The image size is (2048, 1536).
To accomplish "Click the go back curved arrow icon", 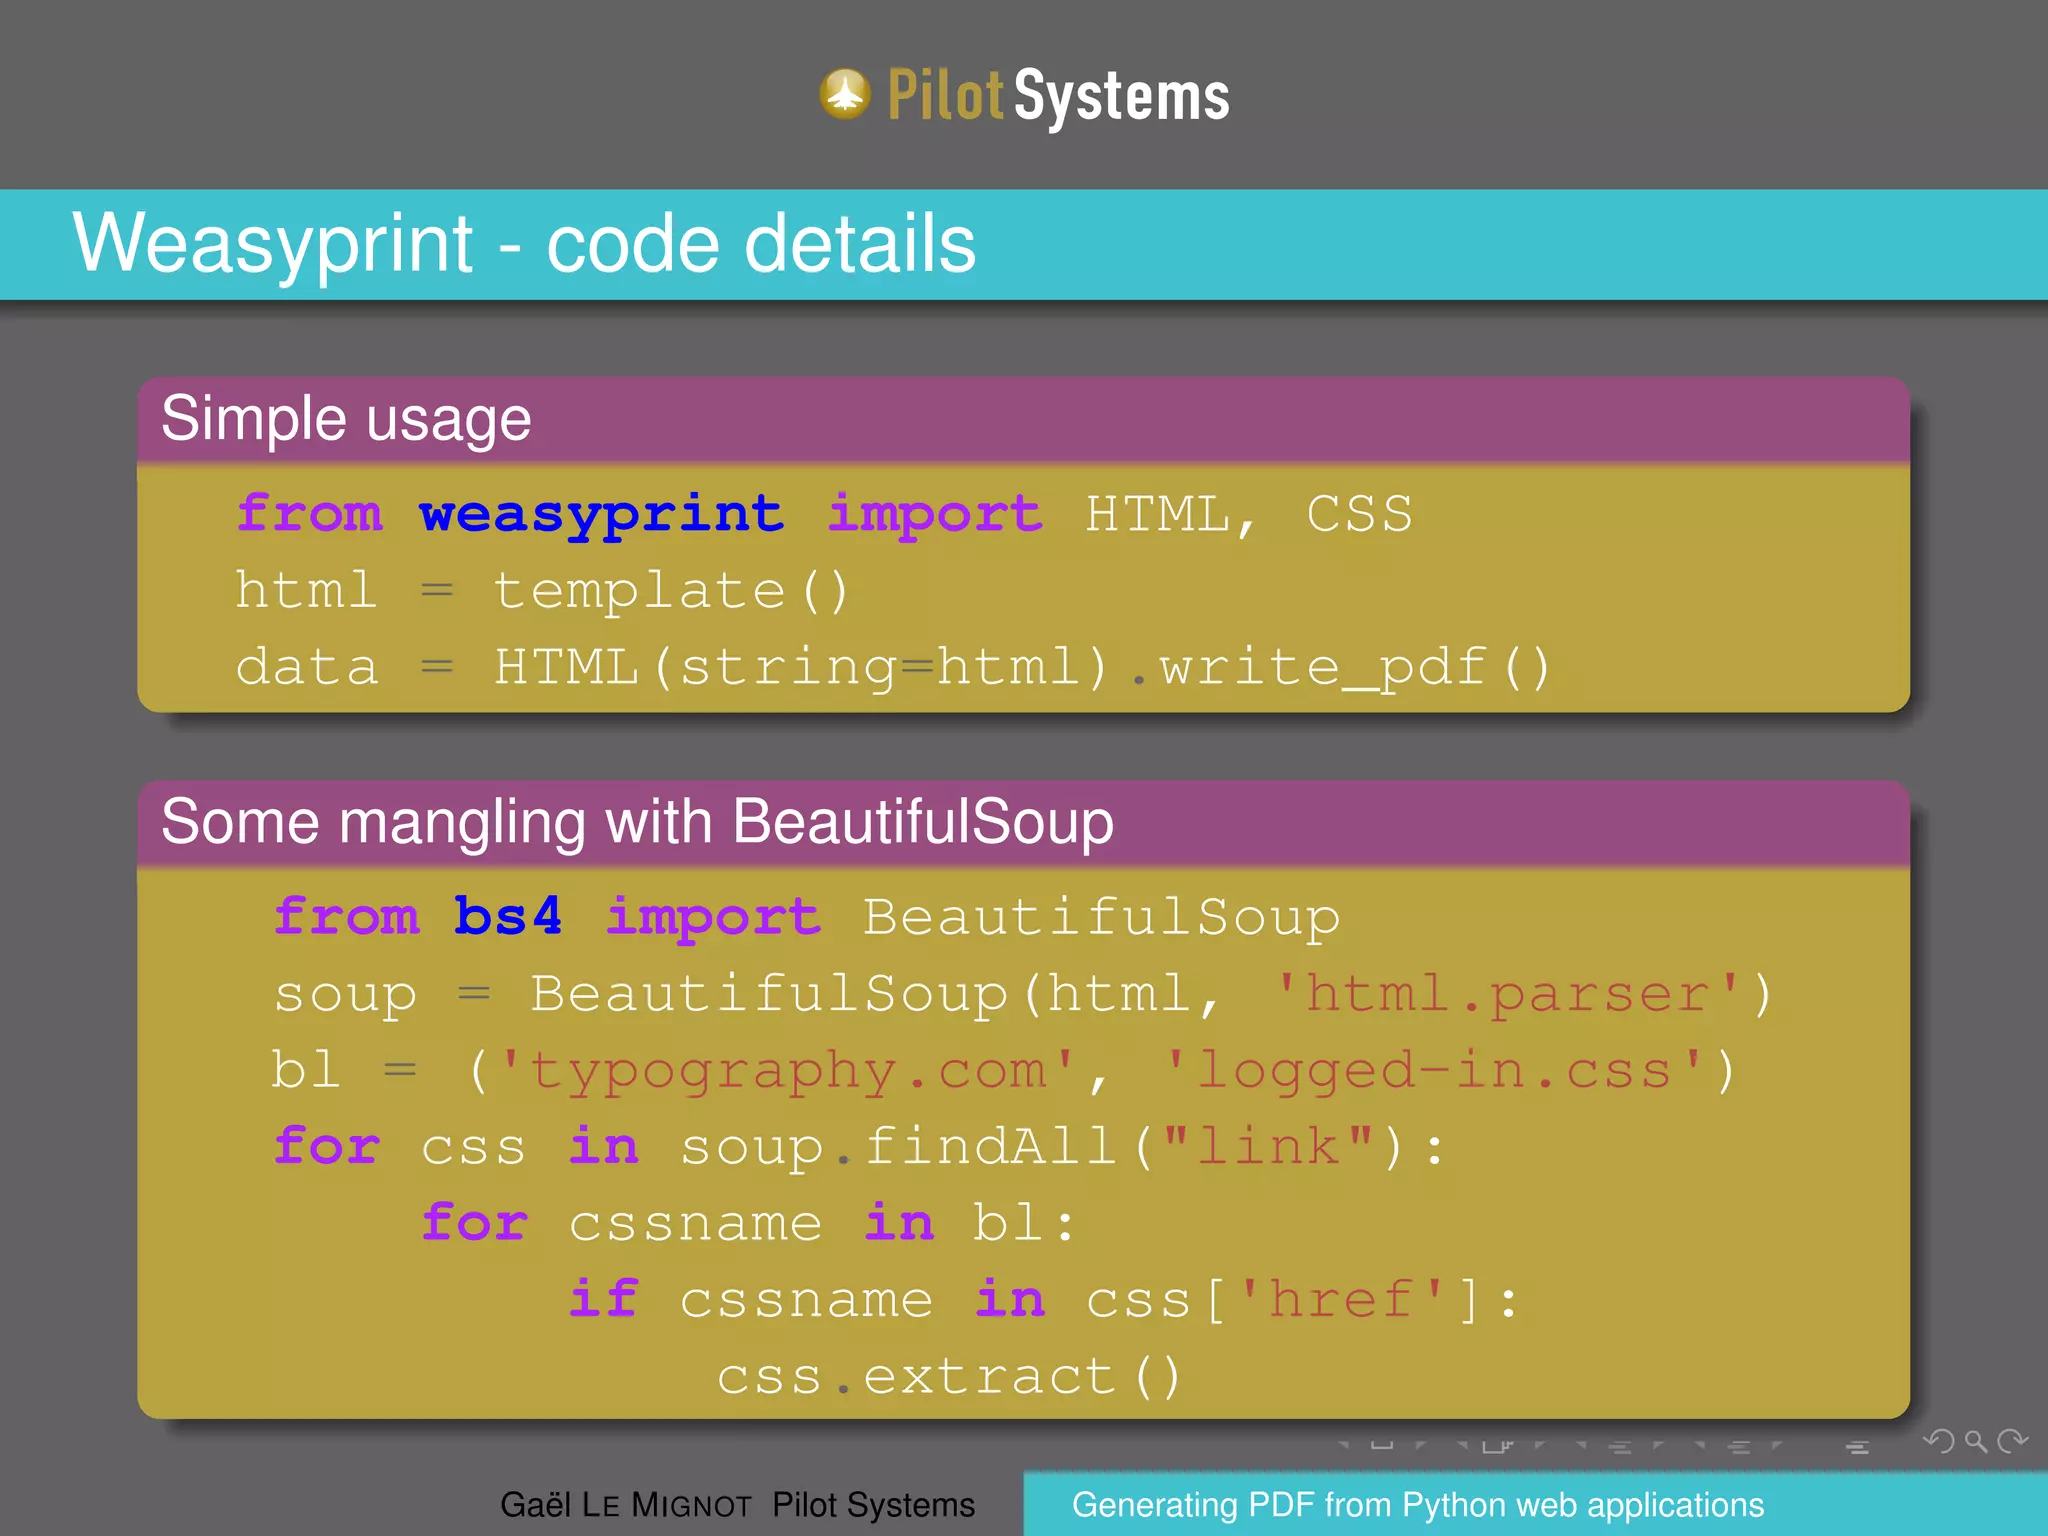I will [x=1939, y=1441].
